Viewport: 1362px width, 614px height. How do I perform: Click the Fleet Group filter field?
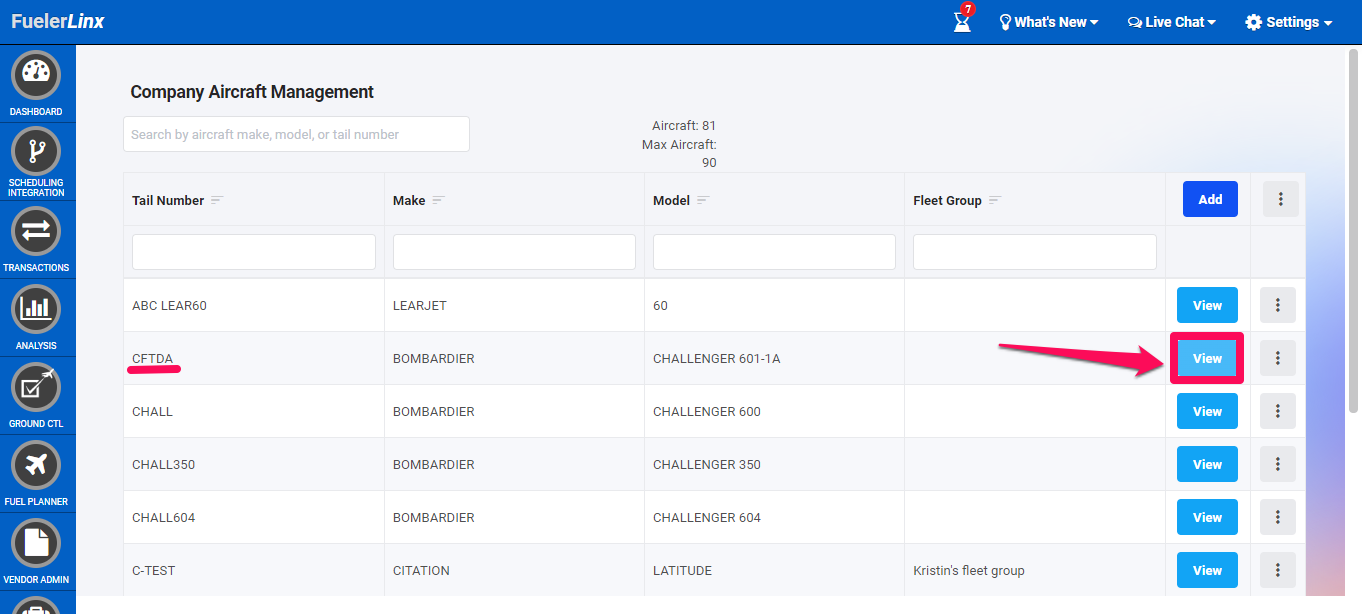pos(1035,252)
